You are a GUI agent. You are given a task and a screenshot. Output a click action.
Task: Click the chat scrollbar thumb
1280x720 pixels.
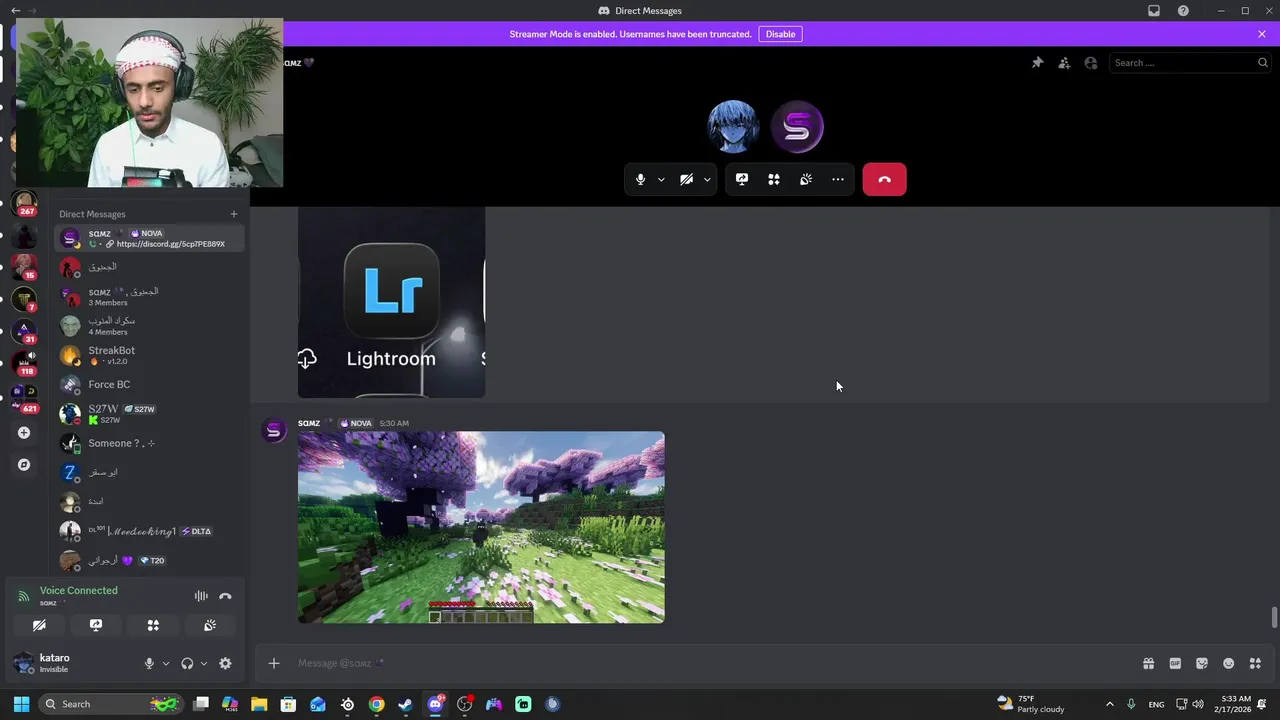coord(1274,617)
